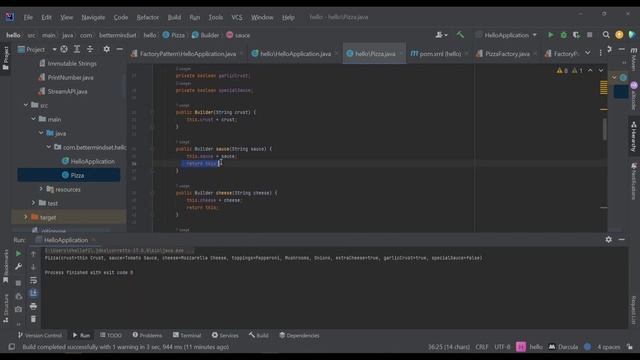Open the TODO tool window
The height and width of the screenshot is (360, 640).
pyautogui.click(x=111, y=335)
